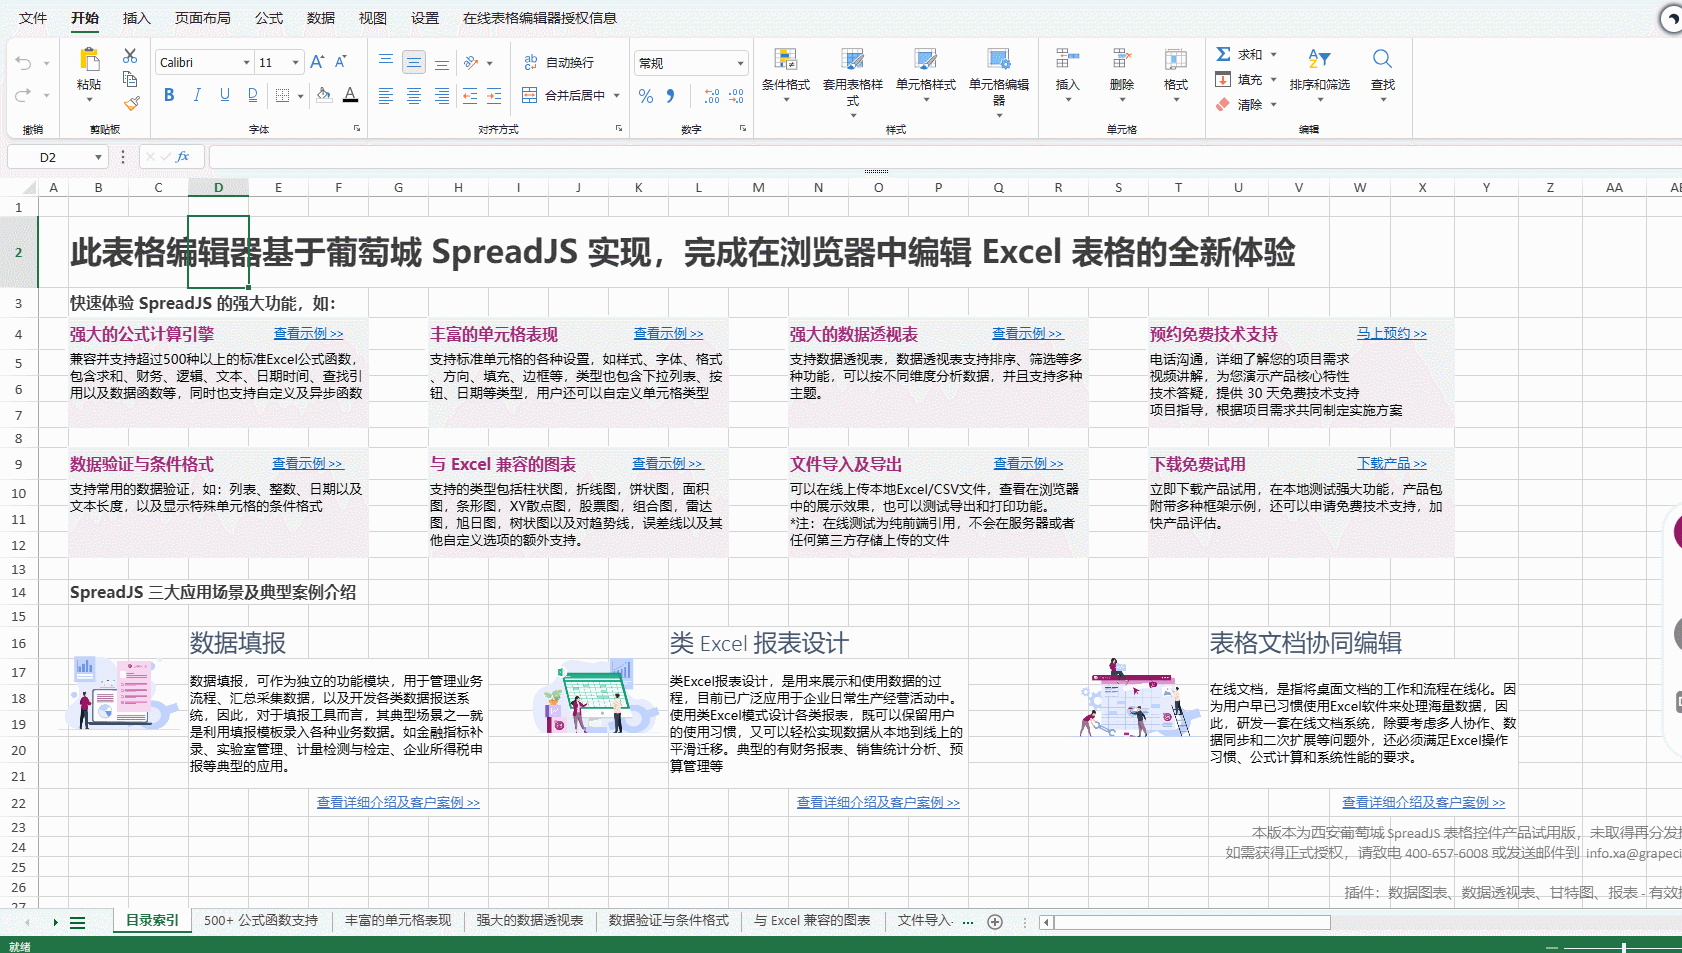Expand the merge and center dropdown arrow

pyautogui.click(x=617, y=96)
